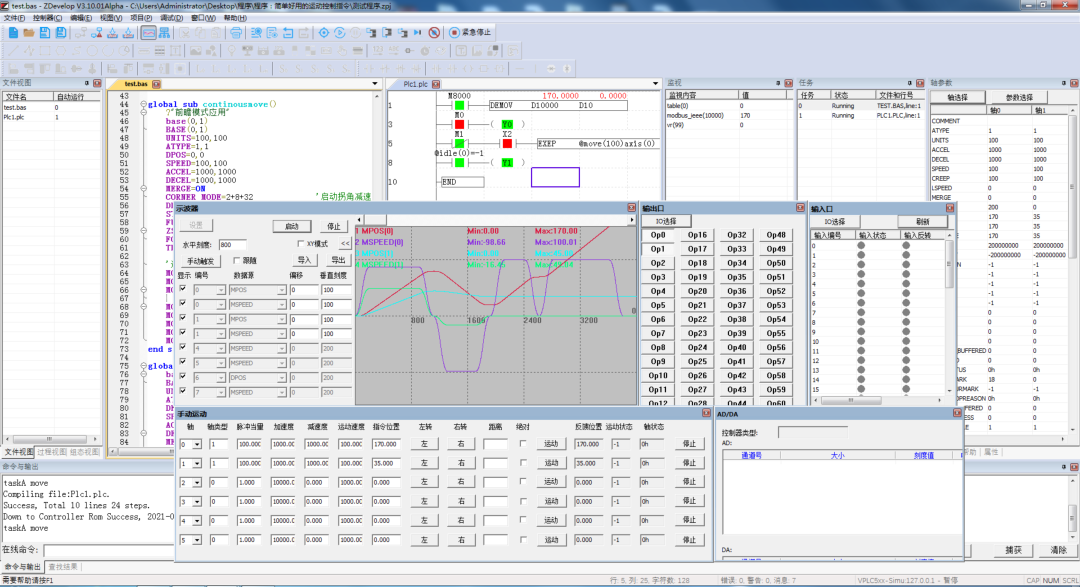The image size is (1080, 587).
Task: Click the Print icon in the toolbar
Action: [x=236, y=33]
